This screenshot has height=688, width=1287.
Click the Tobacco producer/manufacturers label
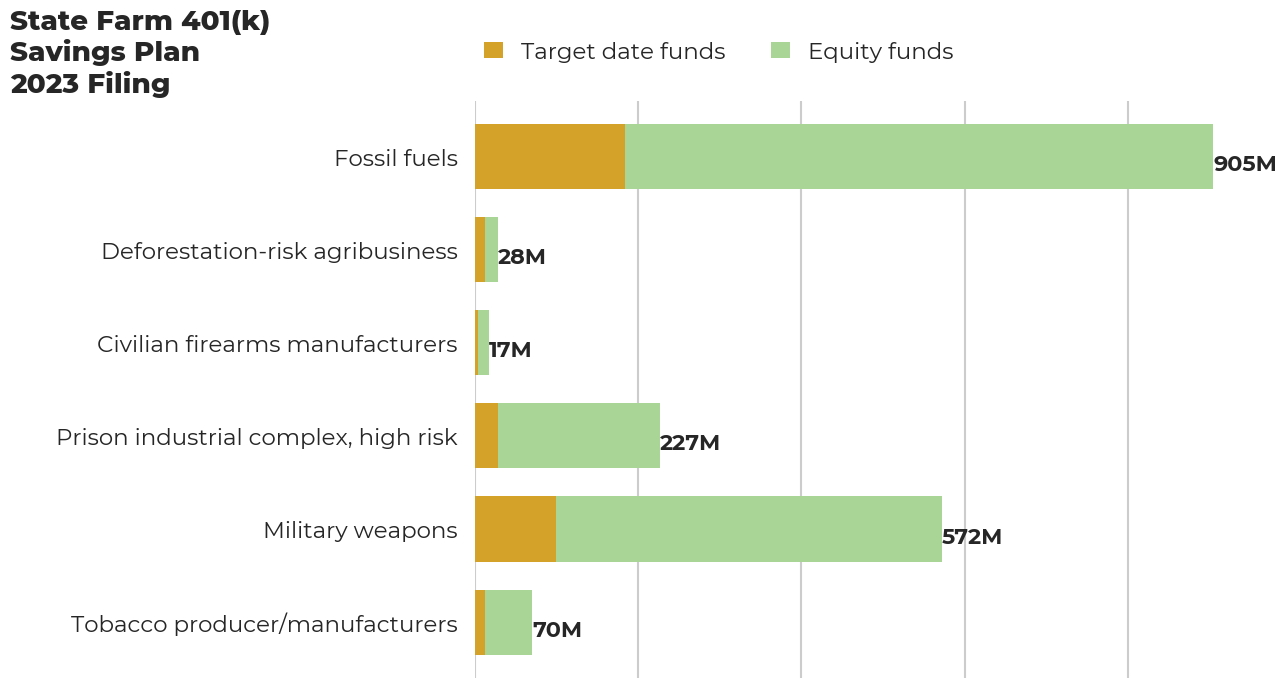[264, 624]
